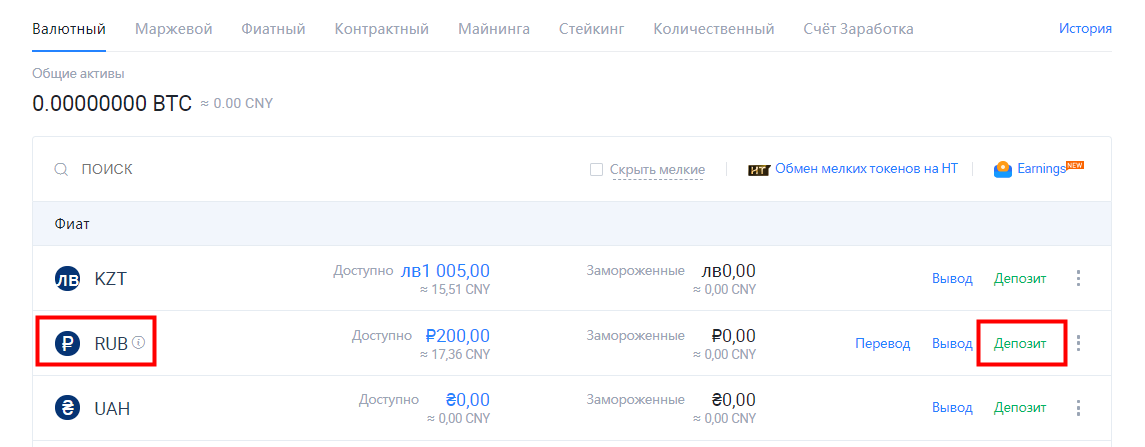This screenshot has width=1145, height=447.
Task: Click Вывод in the KZT row
Action: [x=952, y=279]
